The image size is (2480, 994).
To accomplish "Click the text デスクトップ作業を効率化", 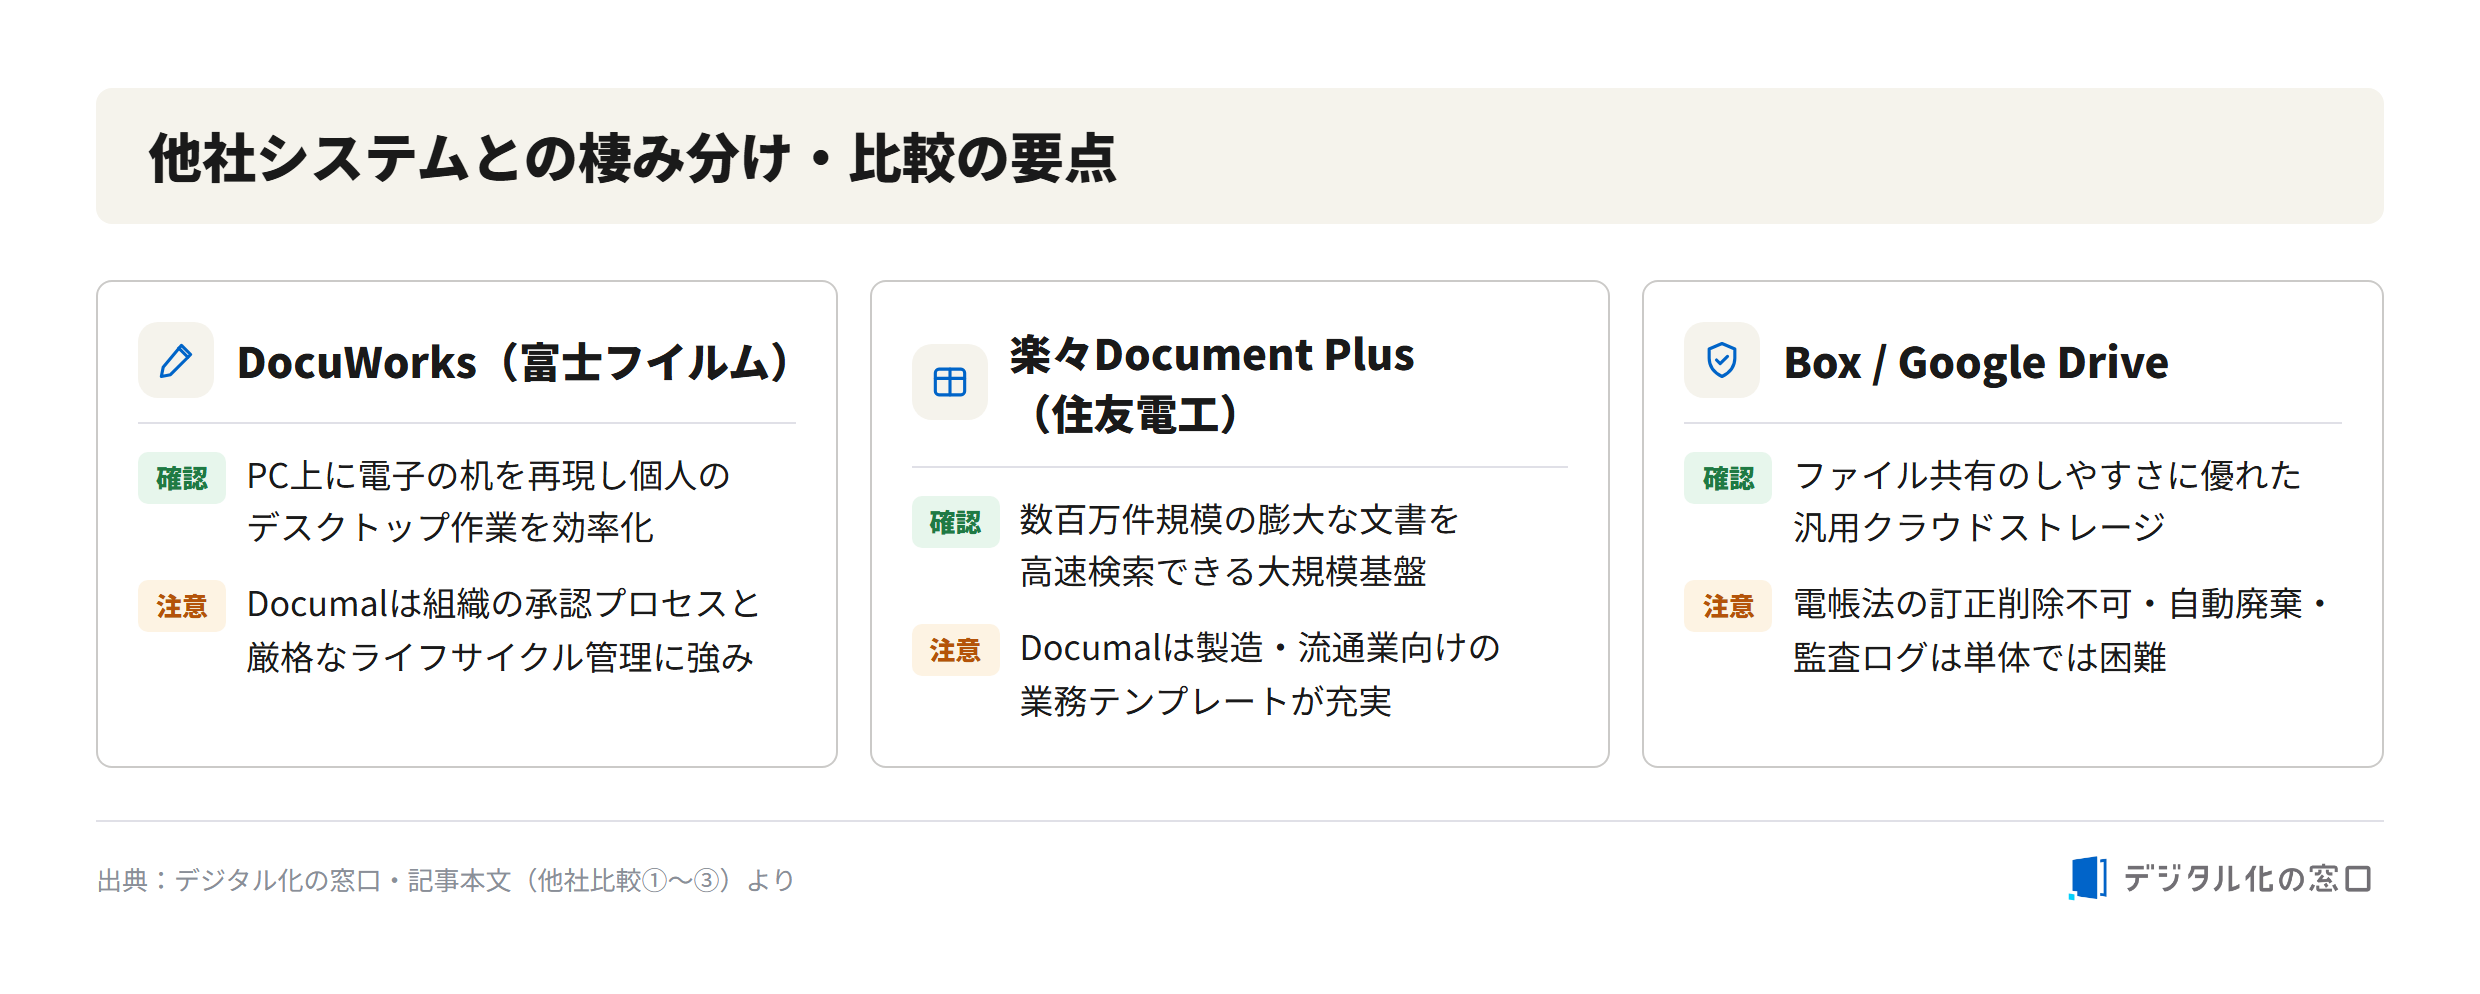I will tap(450, 528).
